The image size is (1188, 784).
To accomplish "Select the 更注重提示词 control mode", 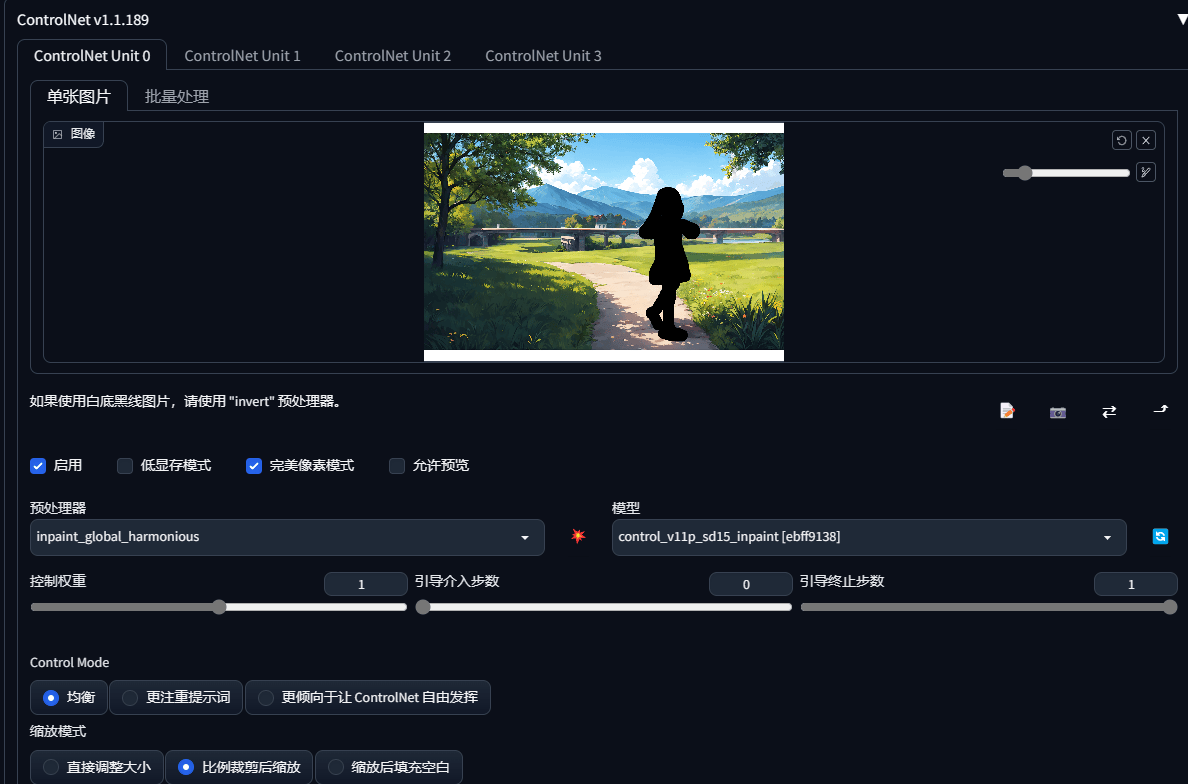I will (176, 698).
